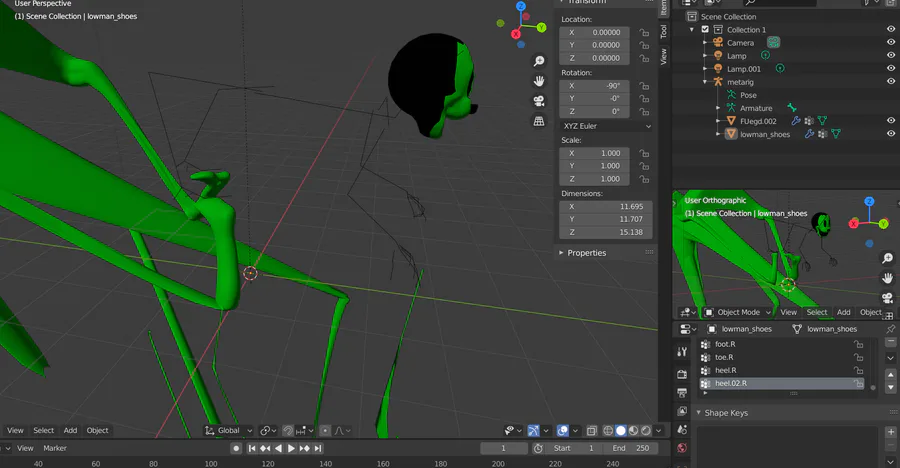This screenshot has height=468, width=900.
Task: Click the zoom magnifier in the main viewport
Action: pos(539,61)
